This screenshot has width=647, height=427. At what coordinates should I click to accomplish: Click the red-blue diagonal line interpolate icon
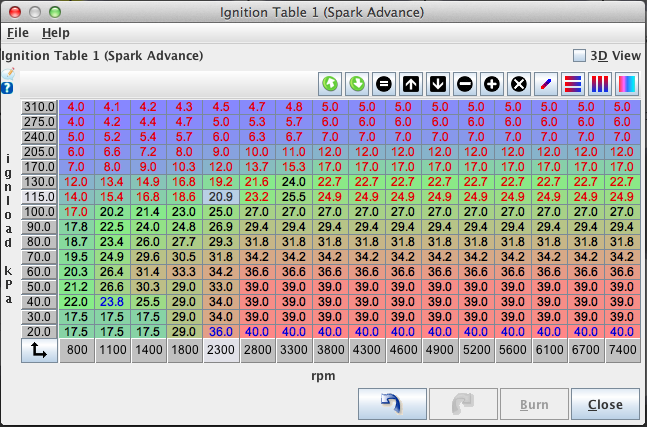(x=546, y=84)
